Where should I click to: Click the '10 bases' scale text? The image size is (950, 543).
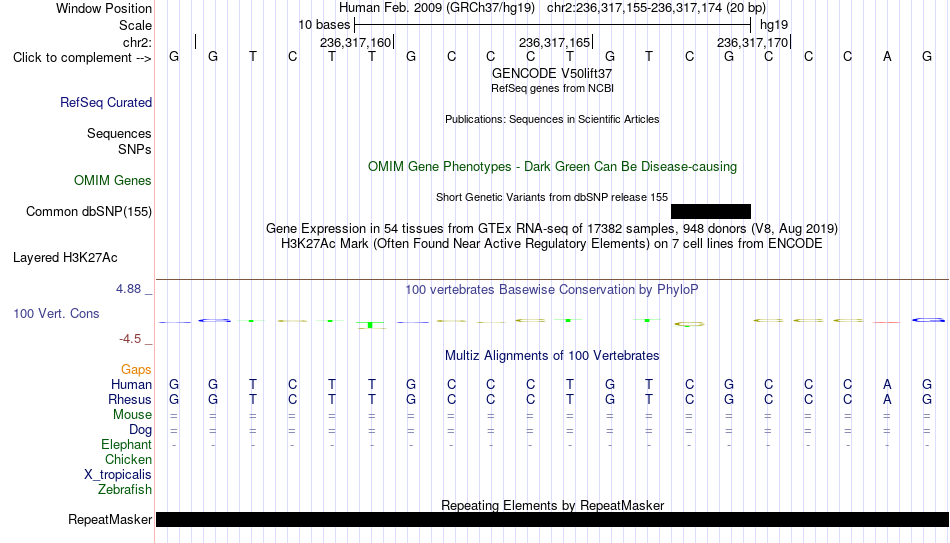[x=324, y=25]
